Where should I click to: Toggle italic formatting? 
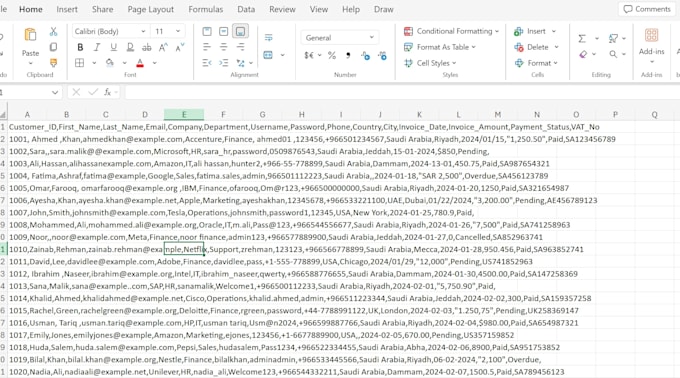[x=97, y=47]
